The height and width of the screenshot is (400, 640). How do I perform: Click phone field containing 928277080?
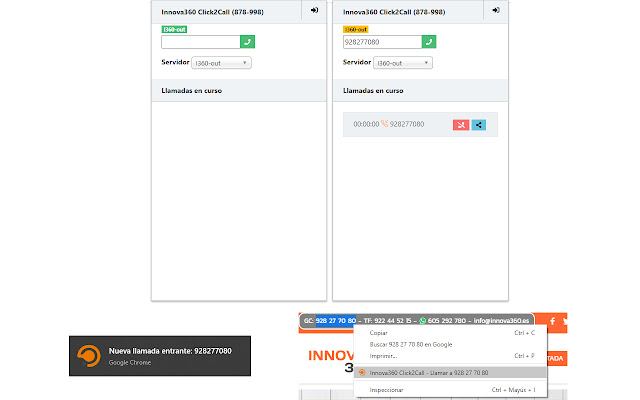click(382, 42)
